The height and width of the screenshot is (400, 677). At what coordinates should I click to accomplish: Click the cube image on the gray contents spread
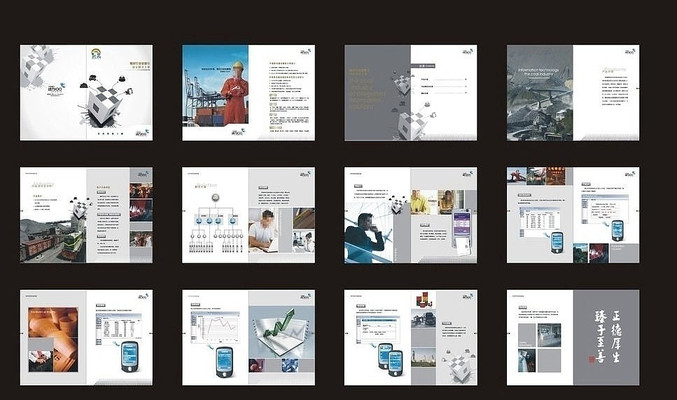point(411,122)
